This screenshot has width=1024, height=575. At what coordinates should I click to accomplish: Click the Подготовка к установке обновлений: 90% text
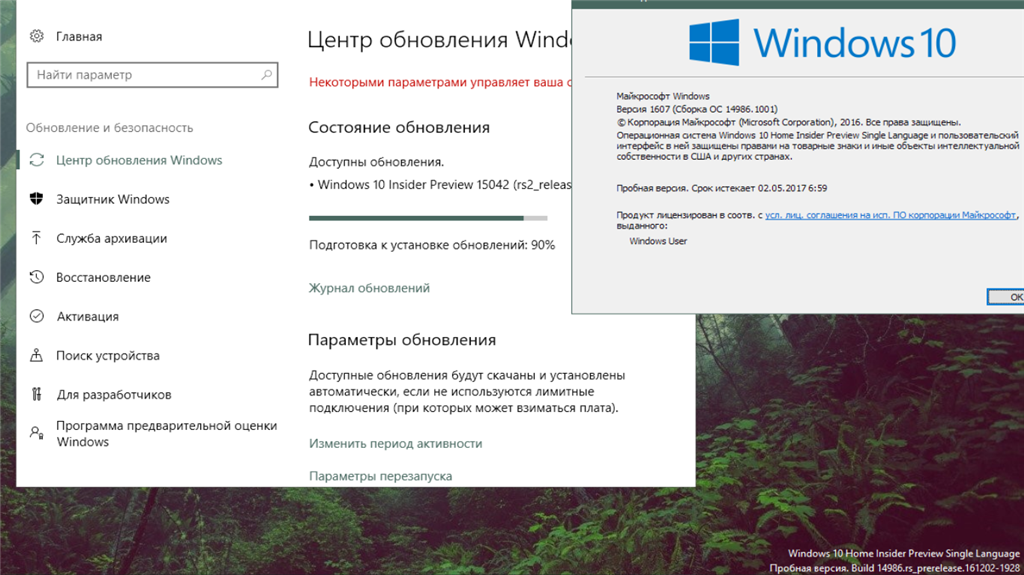pos(432,245)
